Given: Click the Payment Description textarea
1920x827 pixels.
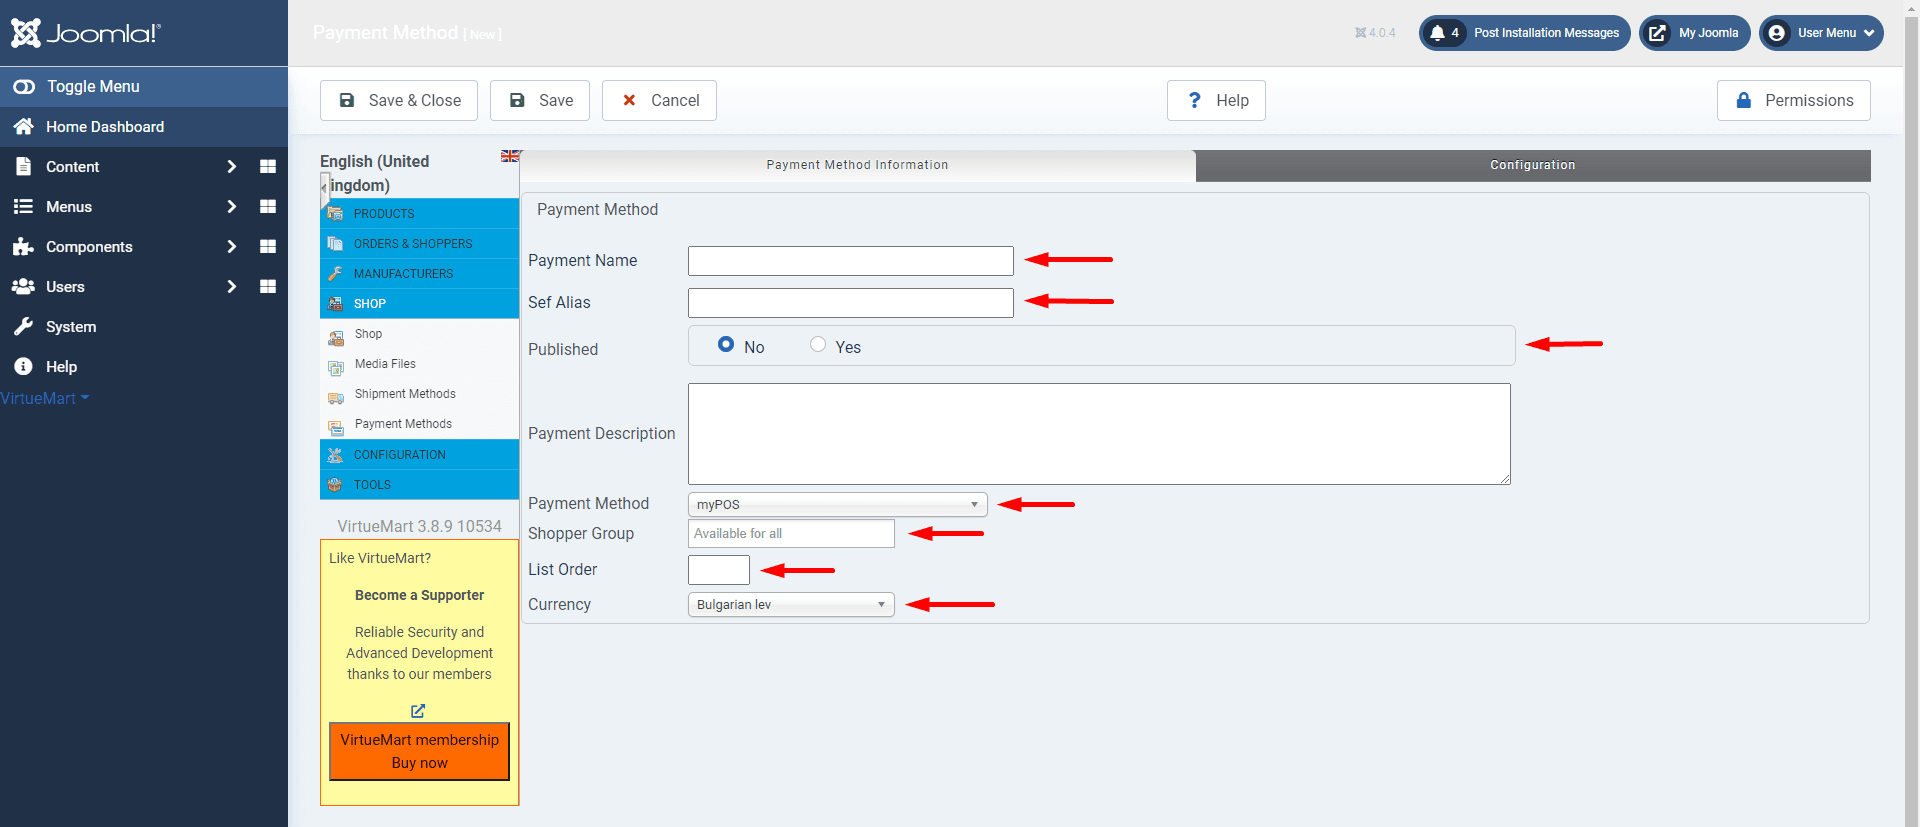Looking at the screenshot, I should coord(1099,434).
